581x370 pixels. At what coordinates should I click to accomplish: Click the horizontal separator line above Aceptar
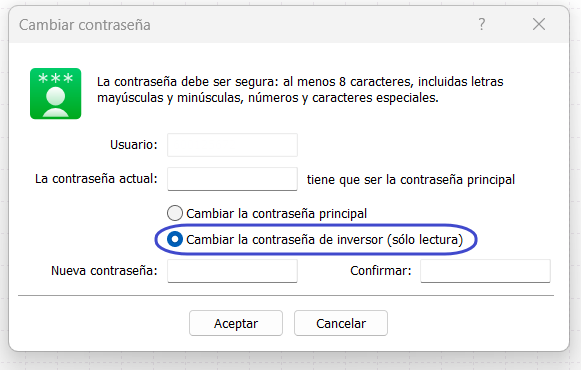(286, 296)
